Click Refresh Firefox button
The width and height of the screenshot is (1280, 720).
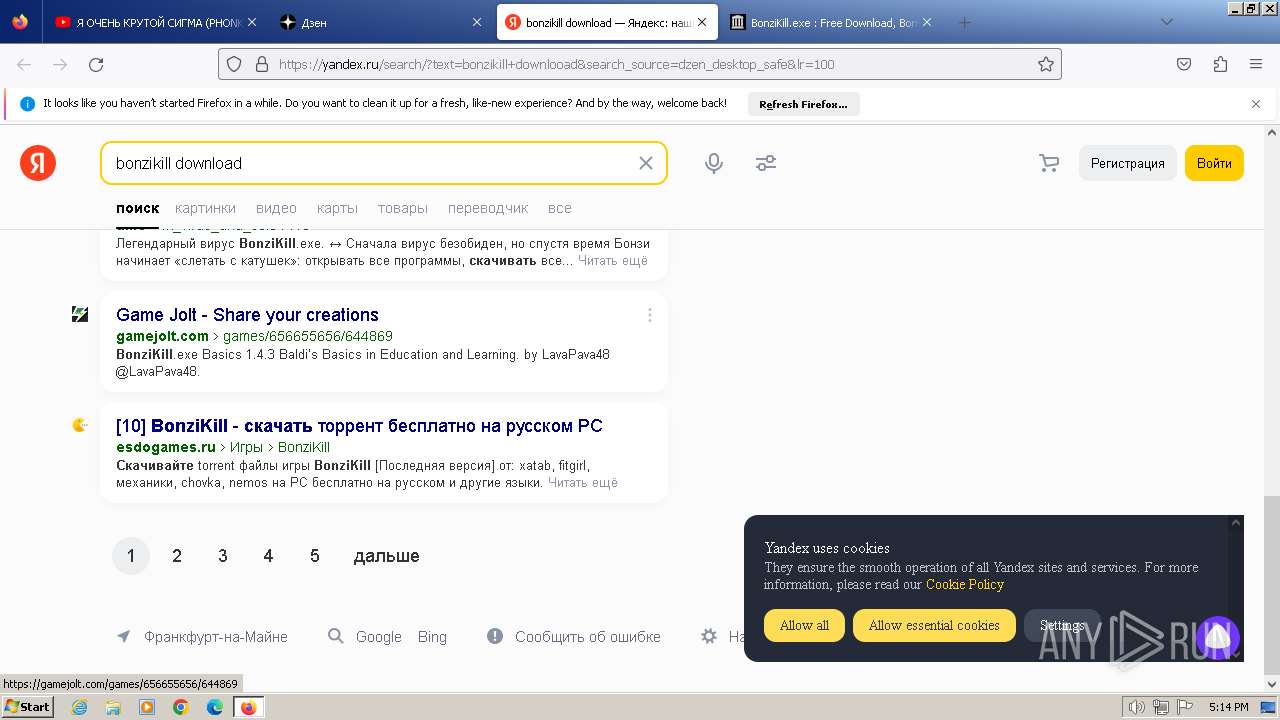(803, 104)
